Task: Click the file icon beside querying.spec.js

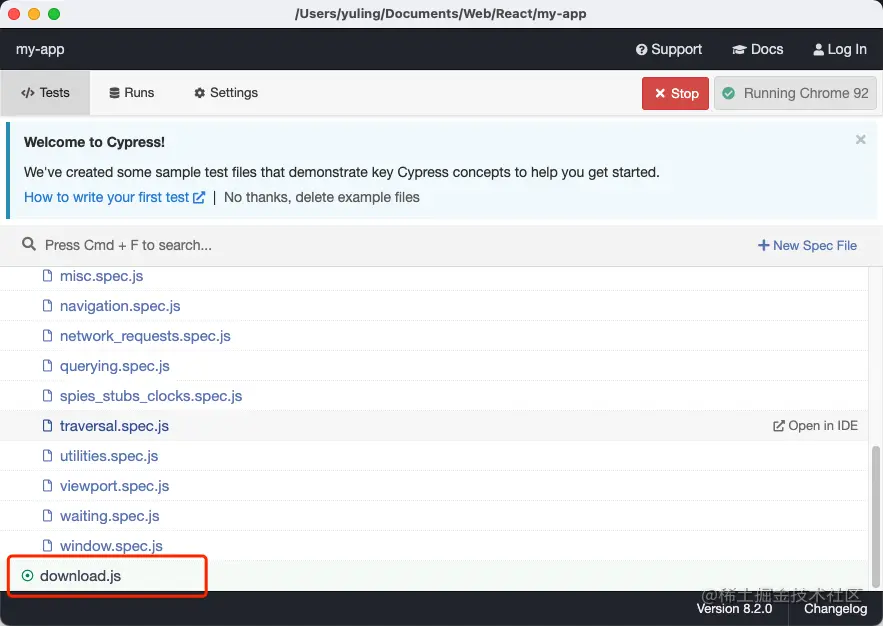Action: click(x=48, y=365)
